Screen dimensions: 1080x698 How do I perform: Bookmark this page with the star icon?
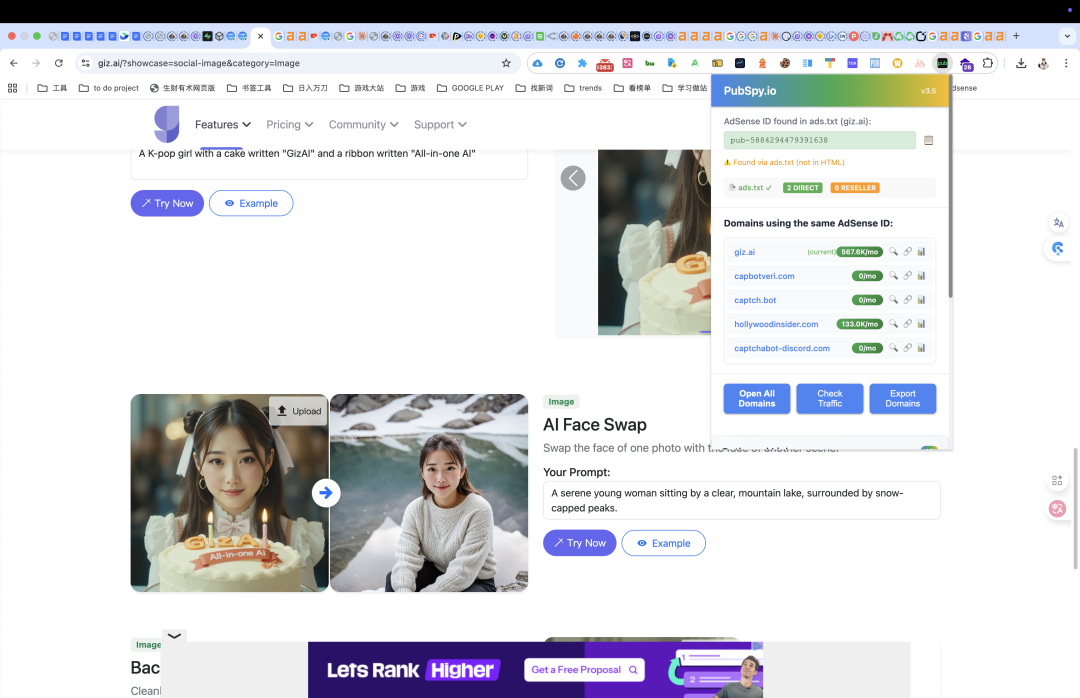coord(506,63)
